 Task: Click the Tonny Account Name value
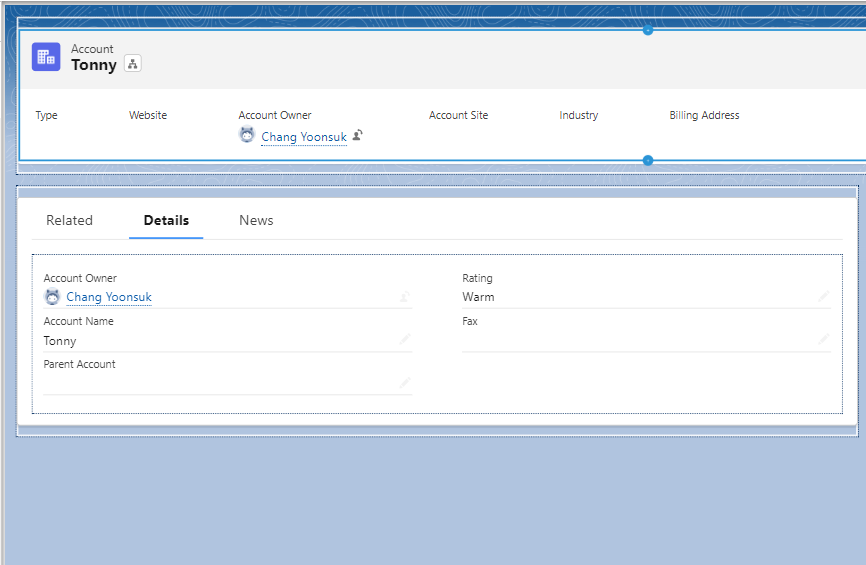pos(60,341)
